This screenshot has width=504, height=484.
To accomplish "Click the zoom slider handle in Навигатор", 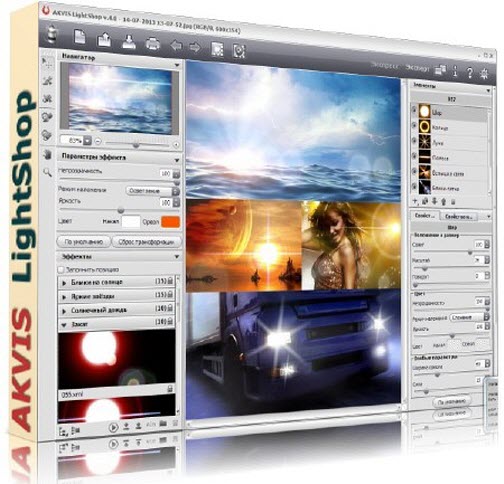I will (x=136, y=145).
